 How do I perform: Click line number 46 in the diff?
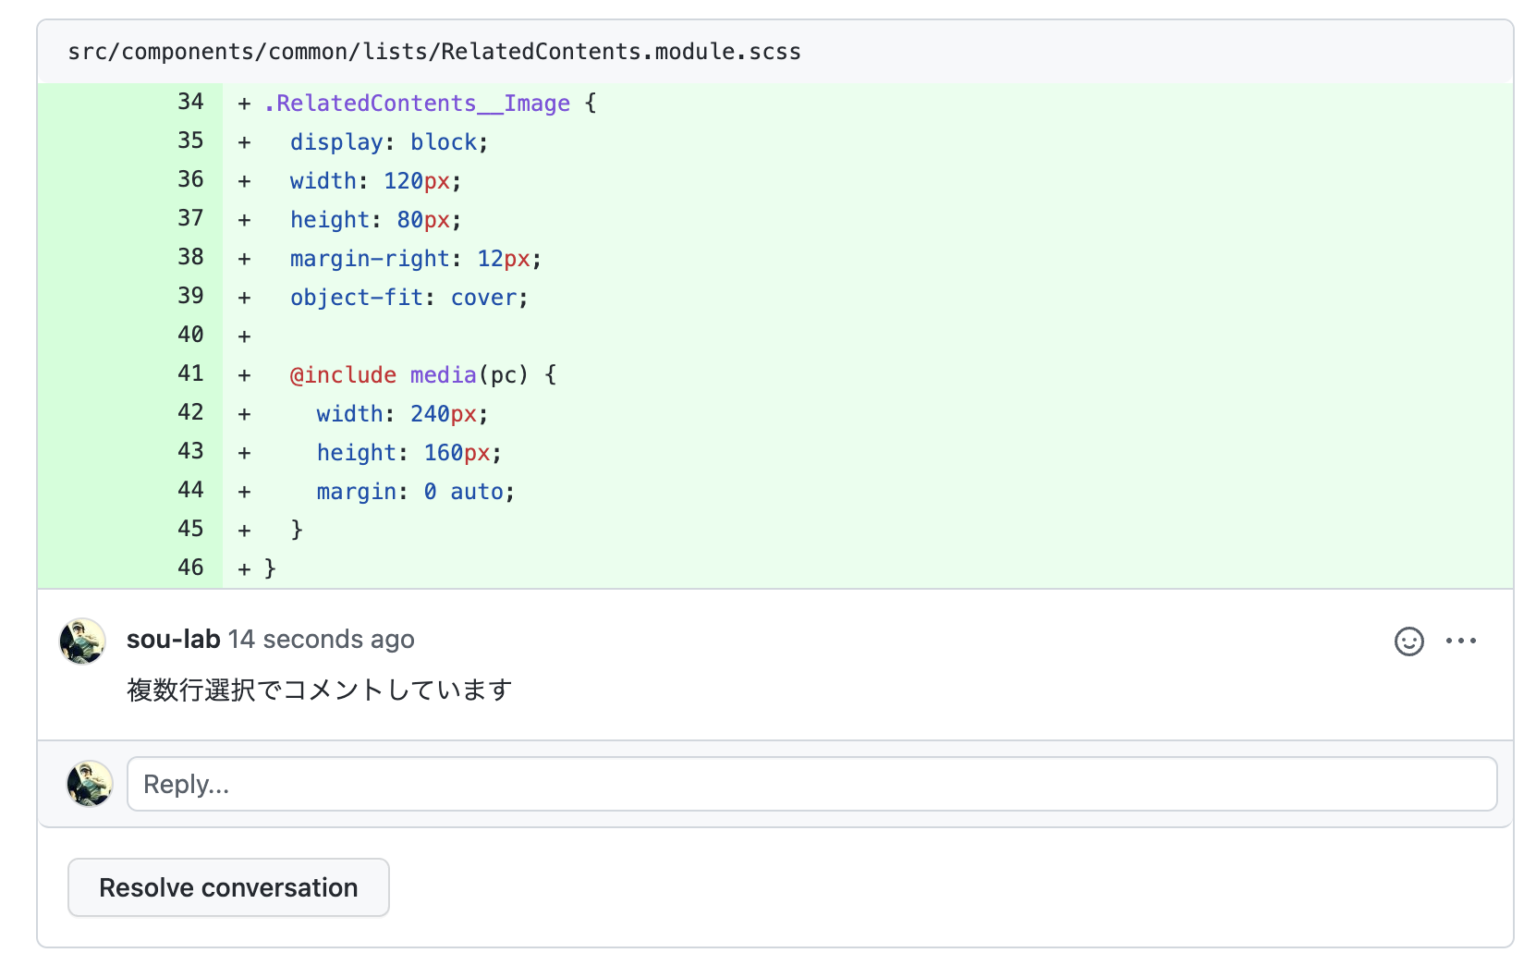pos(190,567)
